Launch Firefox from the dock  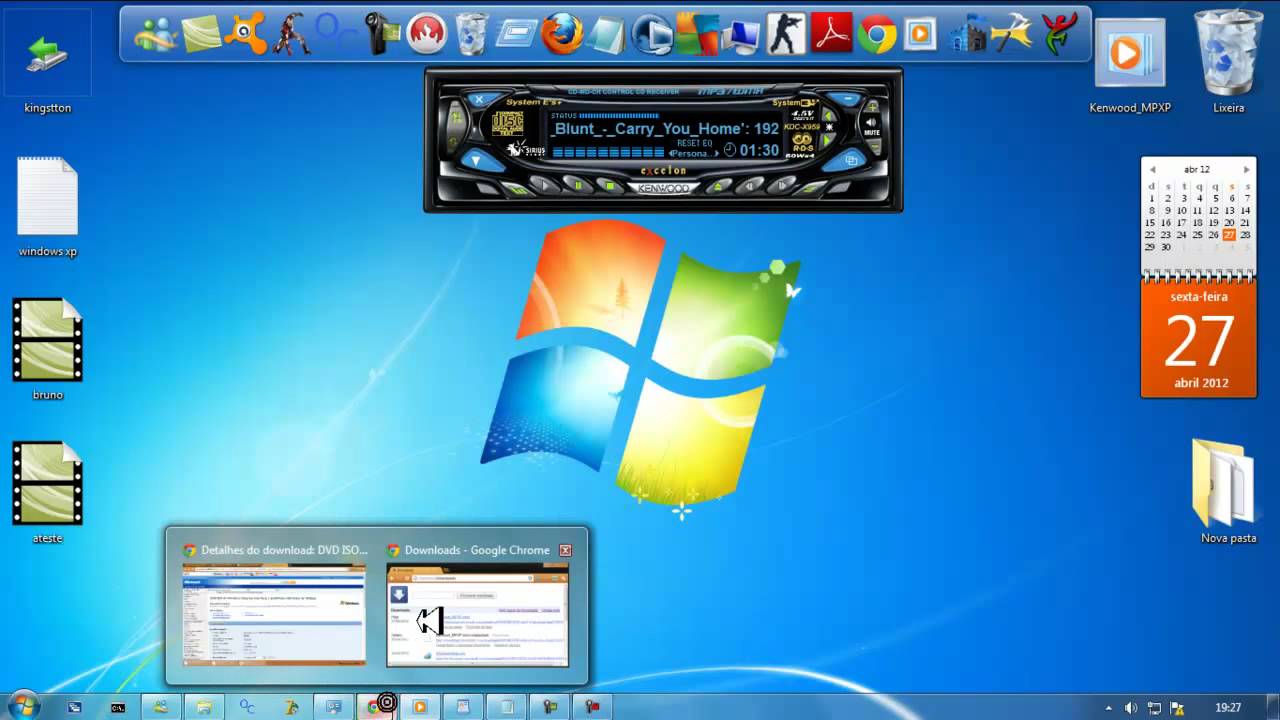point(562,33)
